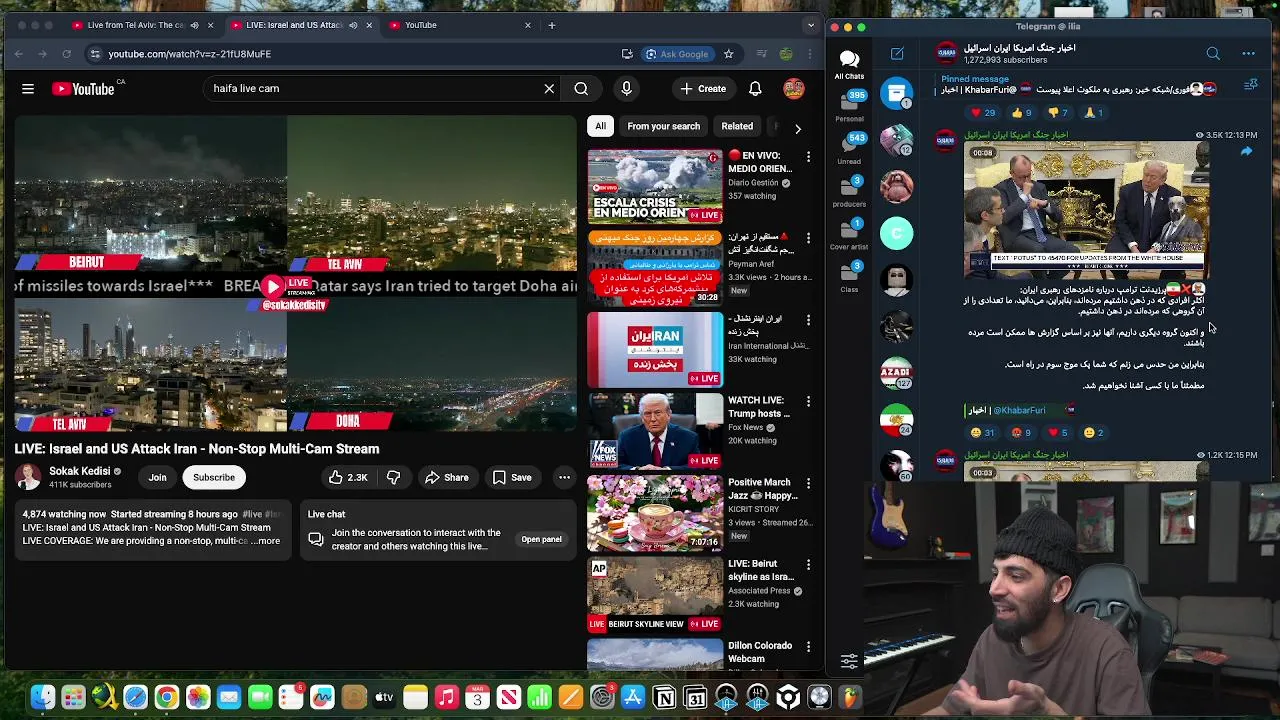Search within the Telegram channel
This screenshot has height=720, width=1280.
pos(1213,54)
